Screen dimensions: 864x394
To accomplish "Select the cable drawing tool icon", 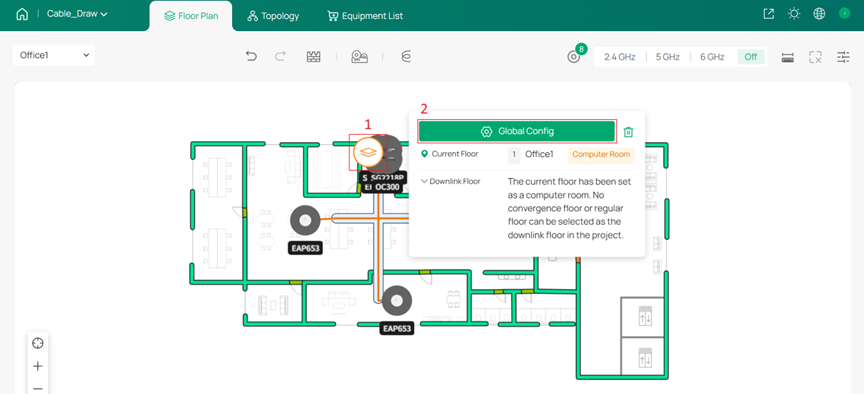I will pyautogui.click(x=406, y=56).
